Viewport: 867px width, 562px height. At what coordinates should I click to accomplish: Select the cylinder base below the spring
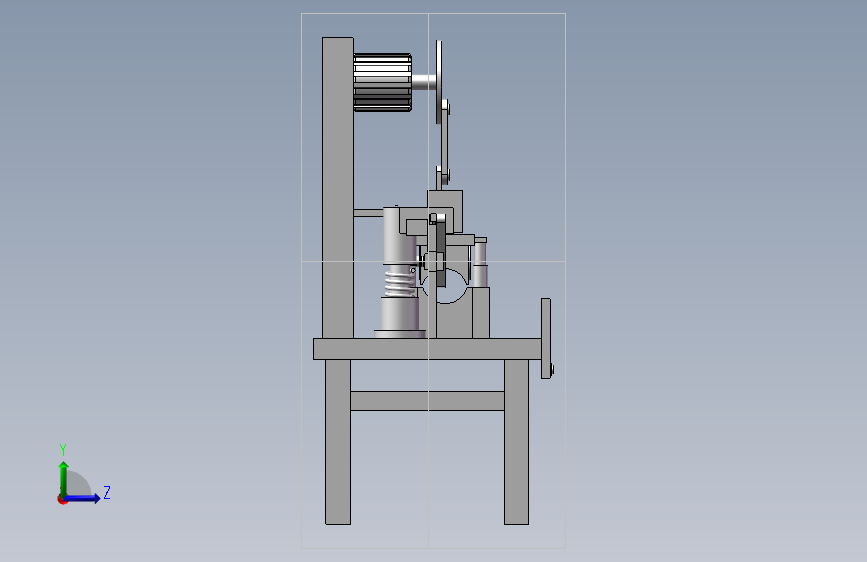(x=400, y=316)
